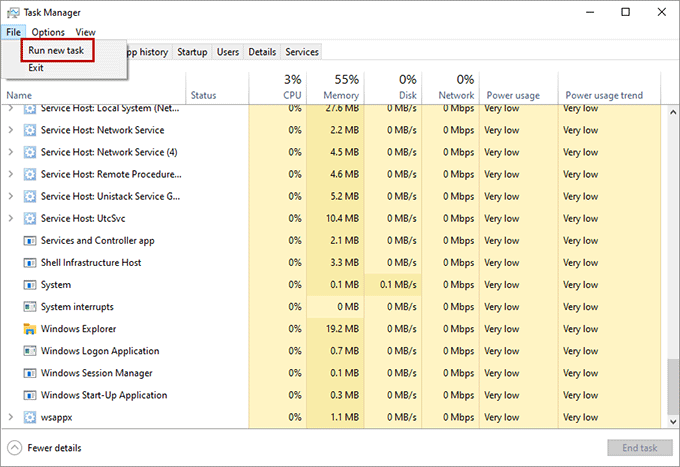This screenshot has width=680, height=467.
Task: Sort by the Memory column header
Action: (x=335, y=88)
